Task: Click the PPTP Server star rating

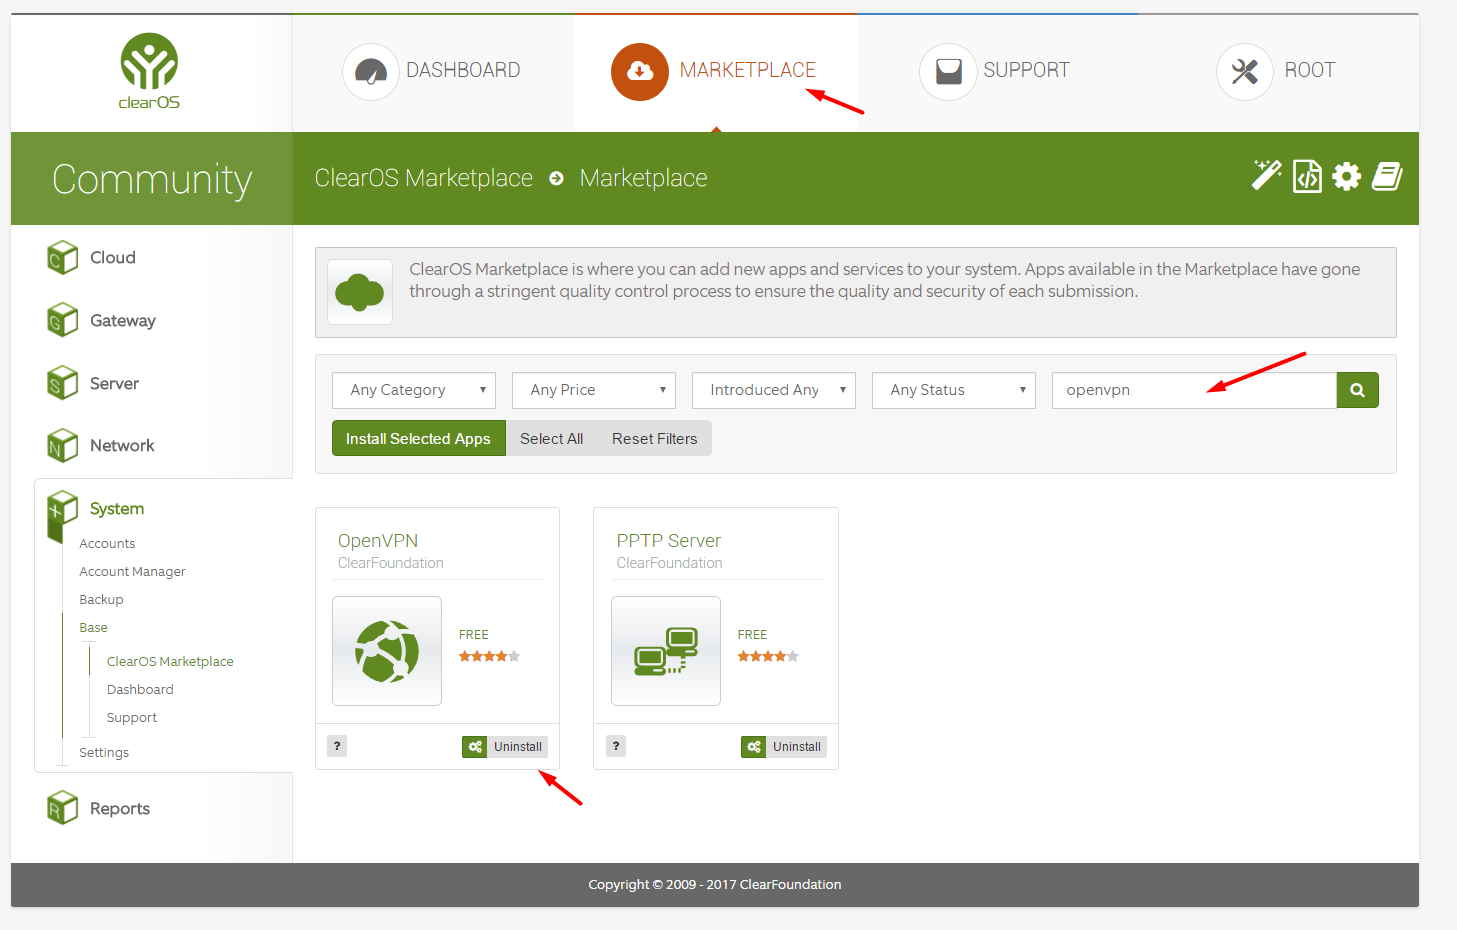Action: [769, 656]
